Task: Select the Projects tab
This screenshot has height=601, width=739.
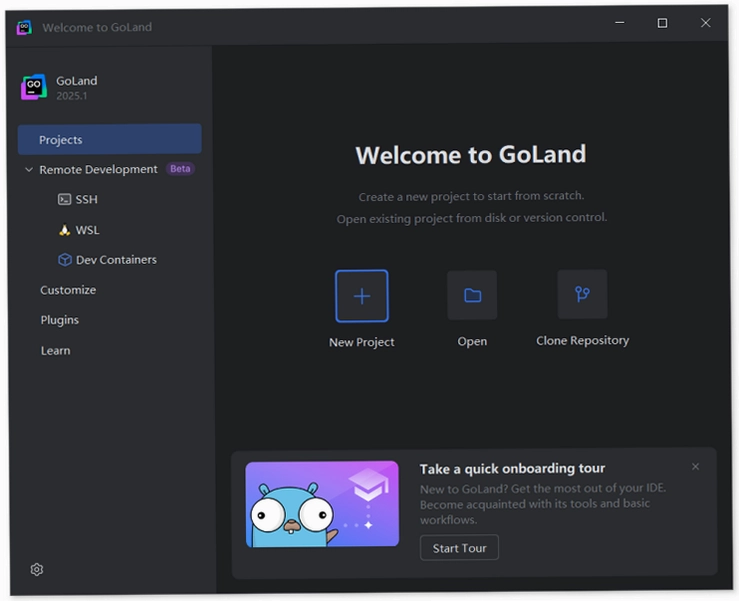Action: [109, 140]
